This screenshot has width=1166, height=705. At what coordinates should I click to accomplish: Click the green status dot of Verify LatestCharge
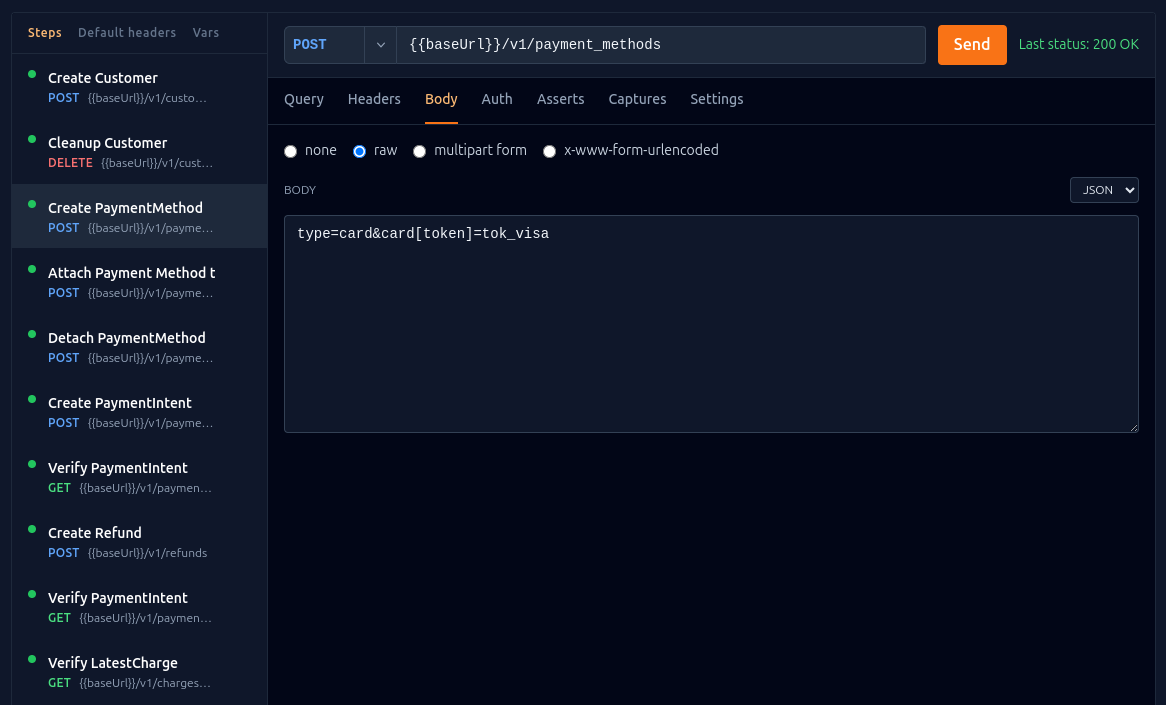(x=32, y=659)
